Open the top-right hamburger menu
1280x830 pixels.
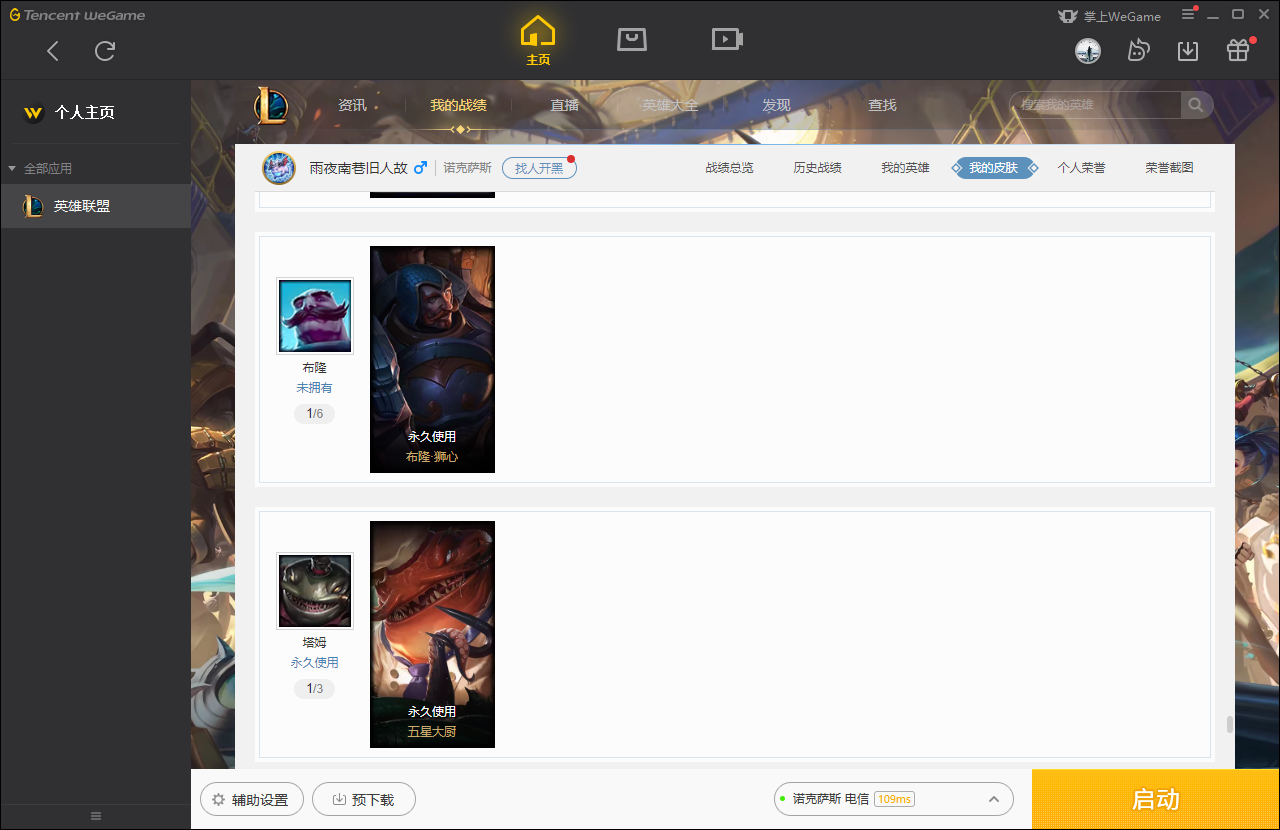pyautogui.click(x=1189, y=14)
